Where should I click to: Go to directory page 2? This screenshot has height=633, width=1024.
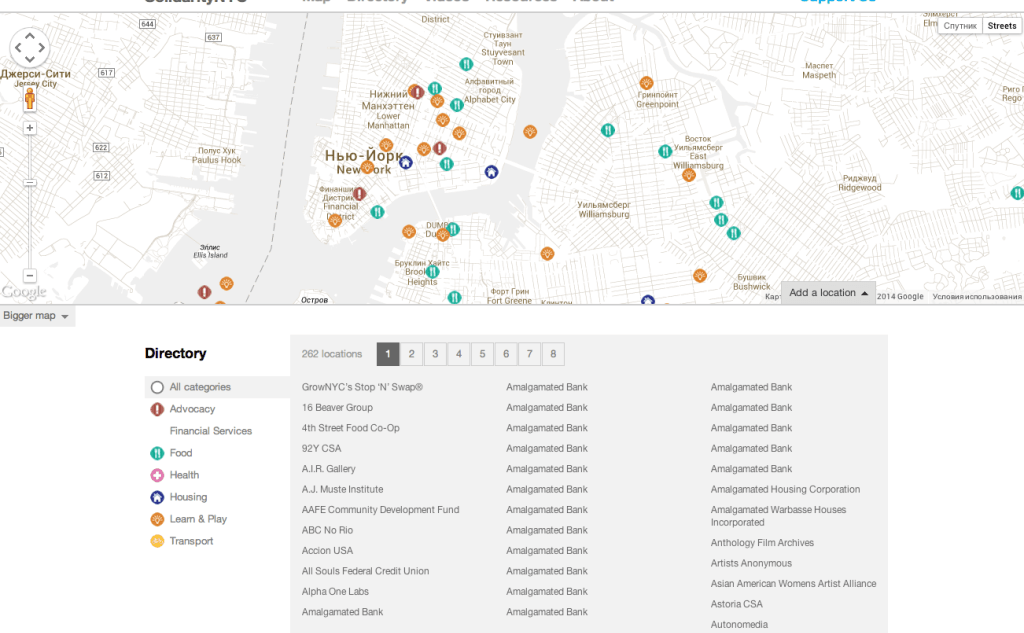pos(411,354)
